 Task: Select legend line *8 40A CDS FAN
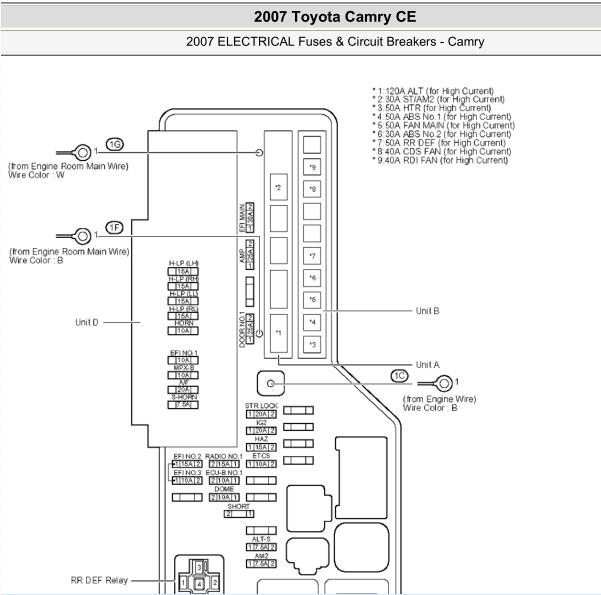point(442,151)
